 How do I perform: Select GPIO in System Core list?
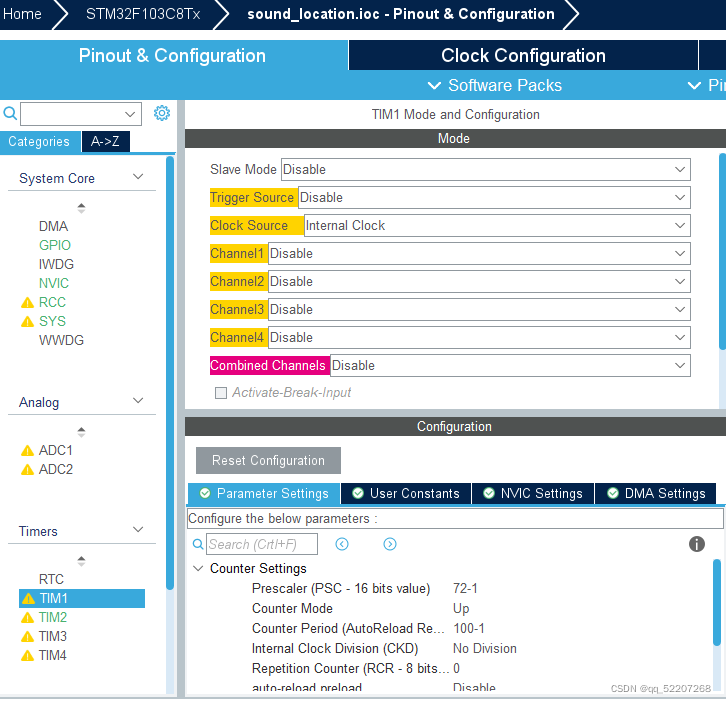pos(55,245)
